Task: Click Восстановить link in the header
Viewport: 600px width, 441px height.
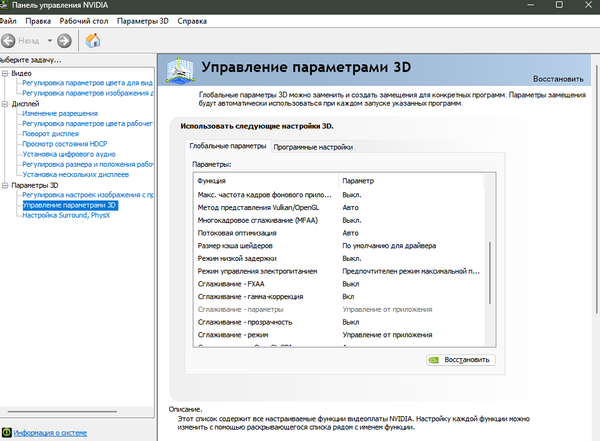Action: (558, 79)
